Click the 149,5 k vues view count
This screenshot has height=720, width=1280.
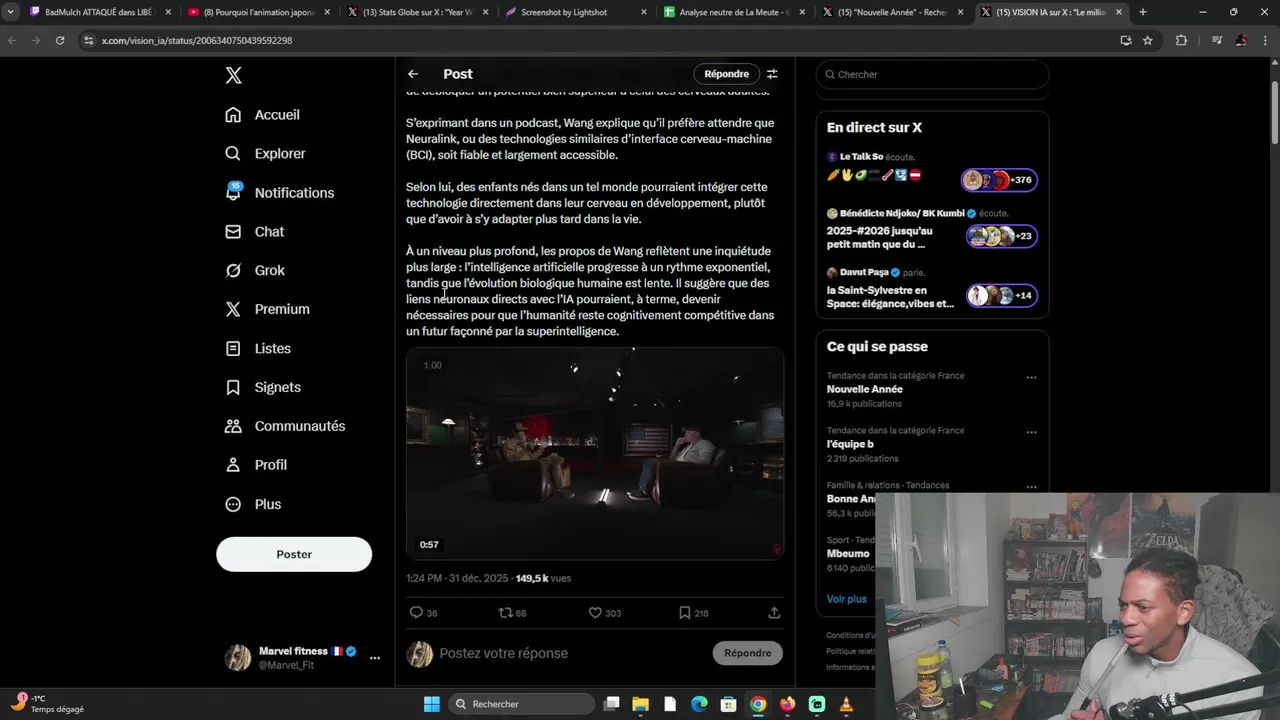(543, 579)
